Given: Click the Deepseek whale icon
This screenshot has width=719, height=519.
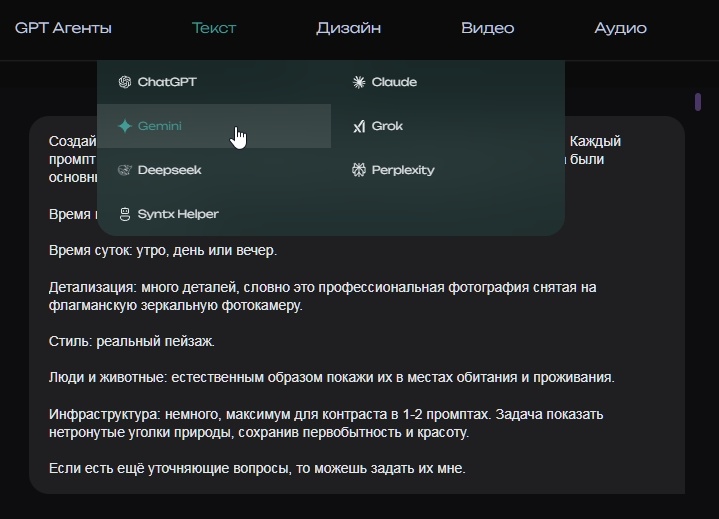Looking at the screenshot, I should (125, 170).
